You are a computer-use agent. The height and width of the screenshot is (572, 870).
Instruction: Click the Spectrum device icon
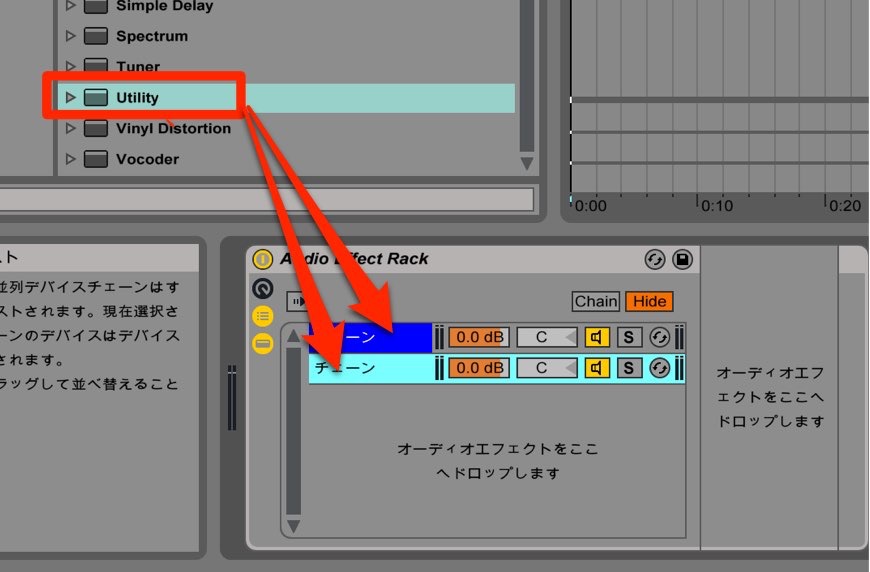pyautogui.click(x=95, y=36)
